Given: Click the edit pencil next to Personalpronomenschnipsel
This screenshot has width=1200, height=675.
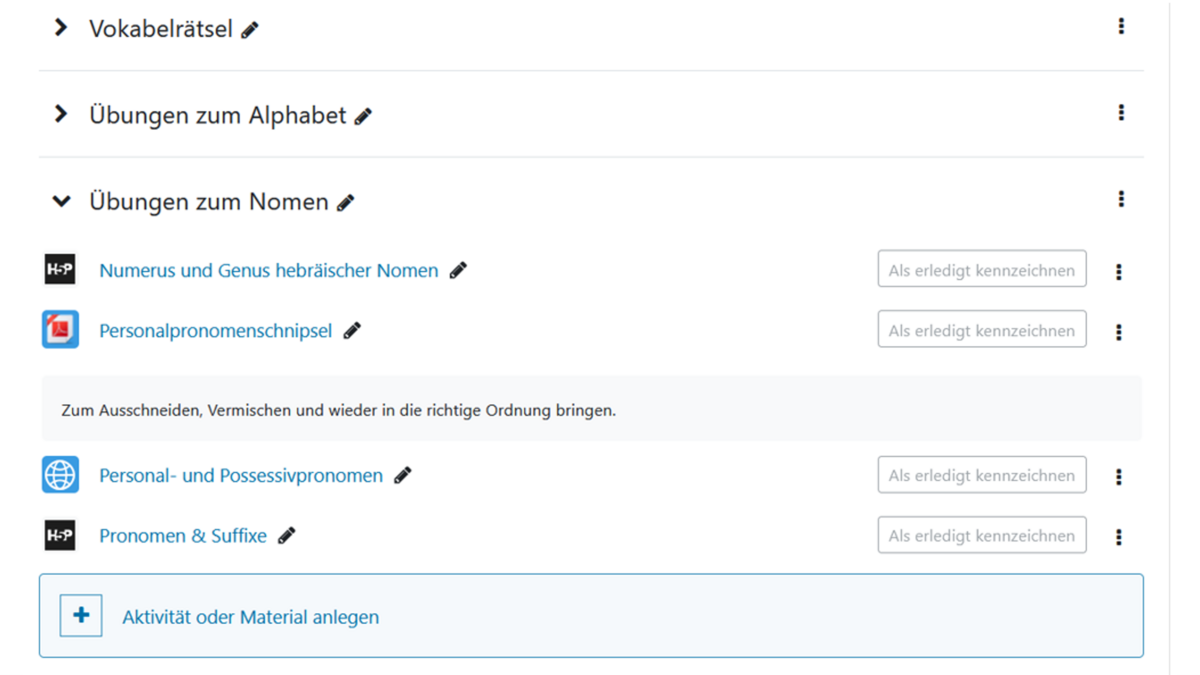Looking at the screenshot, I should (x=352, y=331).
